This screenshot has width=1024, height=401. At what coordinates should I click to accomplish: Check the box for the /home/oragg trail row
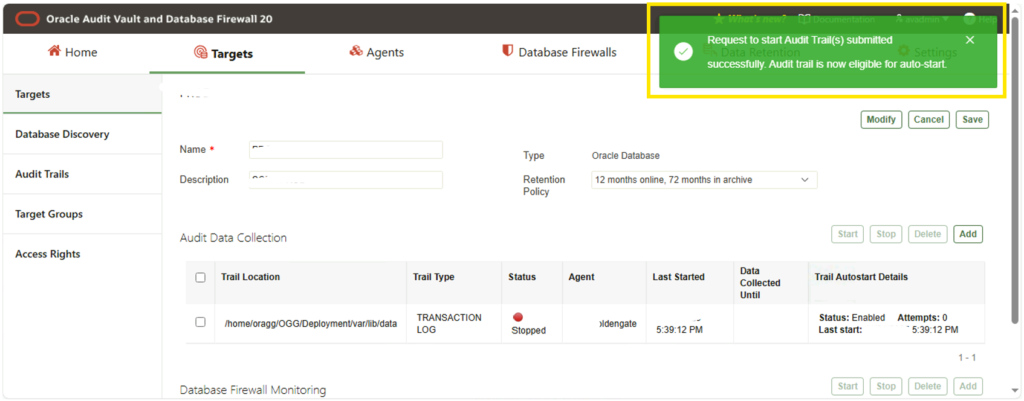pyautogui.click(x=200, y=322)
